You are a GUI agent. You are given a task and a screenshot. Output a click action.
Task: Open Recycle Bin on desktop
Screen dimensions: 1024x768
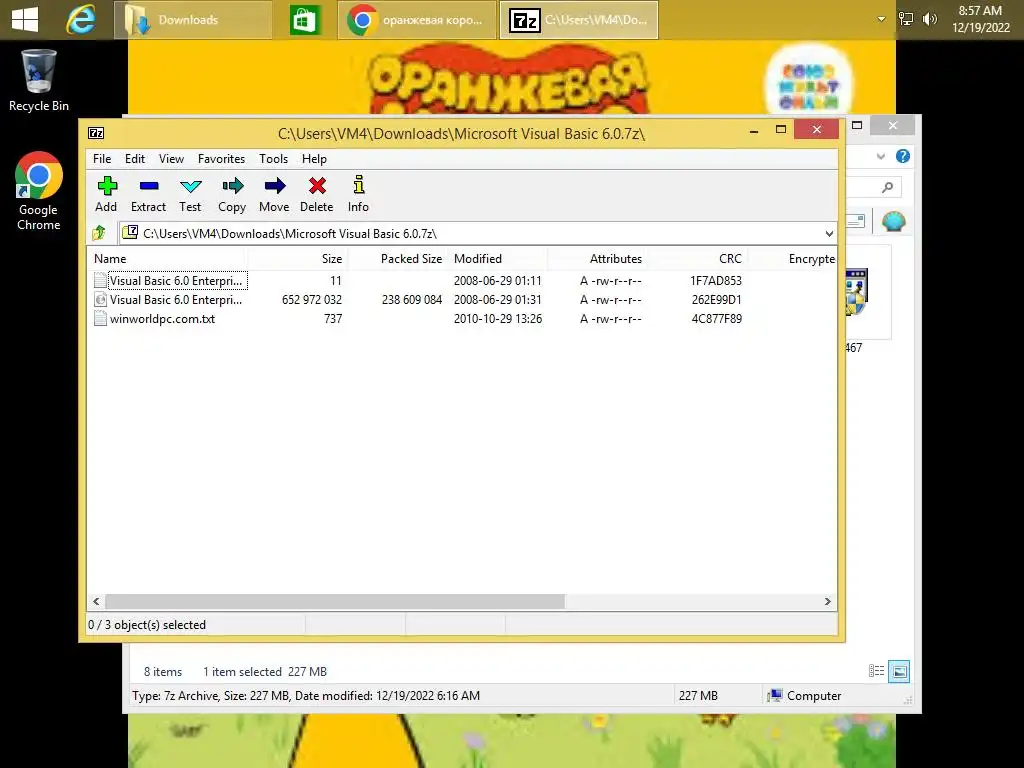pos(39,81)
